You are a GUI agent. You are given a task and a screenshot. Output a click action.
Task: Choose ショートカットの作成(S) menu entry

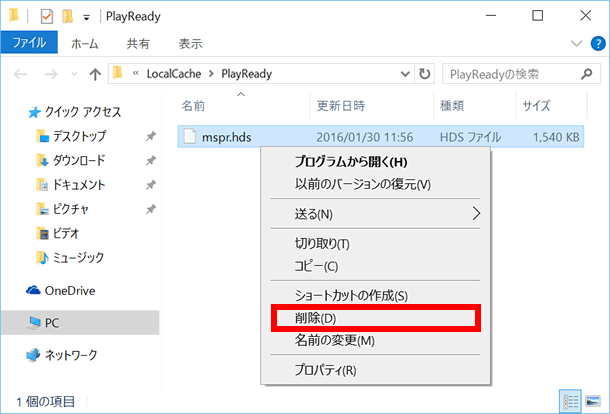375,296
